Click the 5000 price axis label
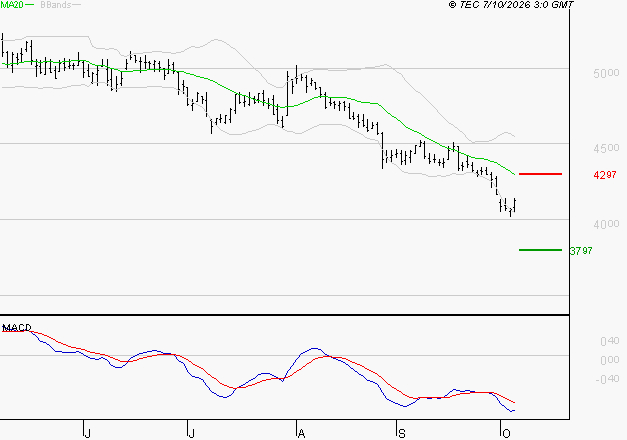The image size is (627, 440). tap(606, 73)
